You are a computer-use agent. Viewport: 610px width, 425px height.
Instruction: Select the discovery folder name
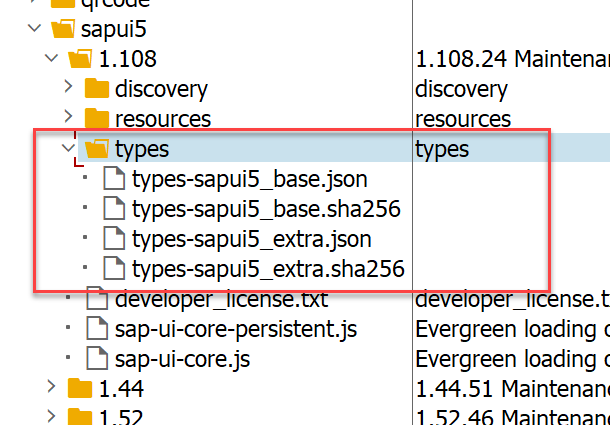[x=161, y=90]
